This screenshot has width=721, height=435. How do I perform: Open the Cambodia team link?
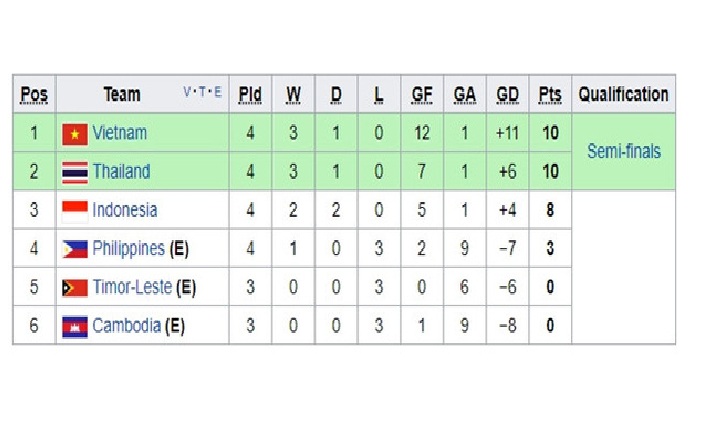[126, 326]
